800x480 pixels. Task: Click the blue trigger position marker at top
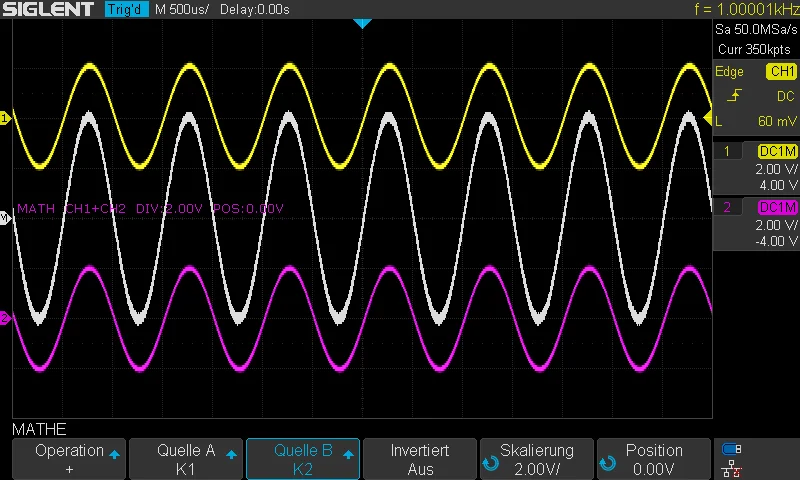(x=362, y=22)
